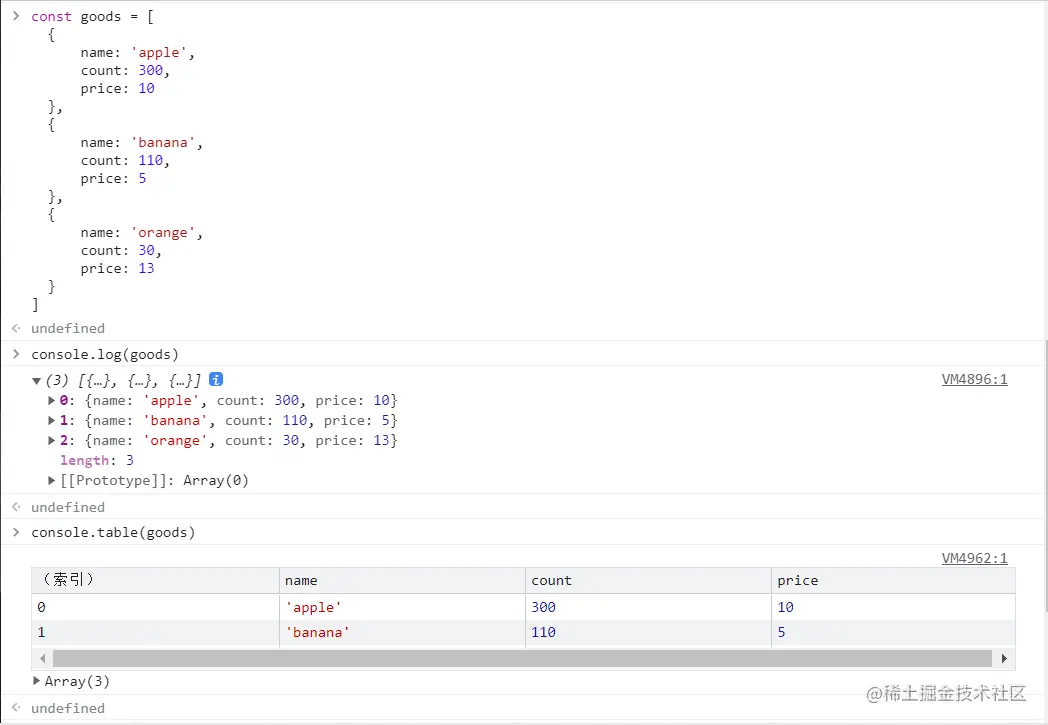Click the length: 3 property line

97,460
